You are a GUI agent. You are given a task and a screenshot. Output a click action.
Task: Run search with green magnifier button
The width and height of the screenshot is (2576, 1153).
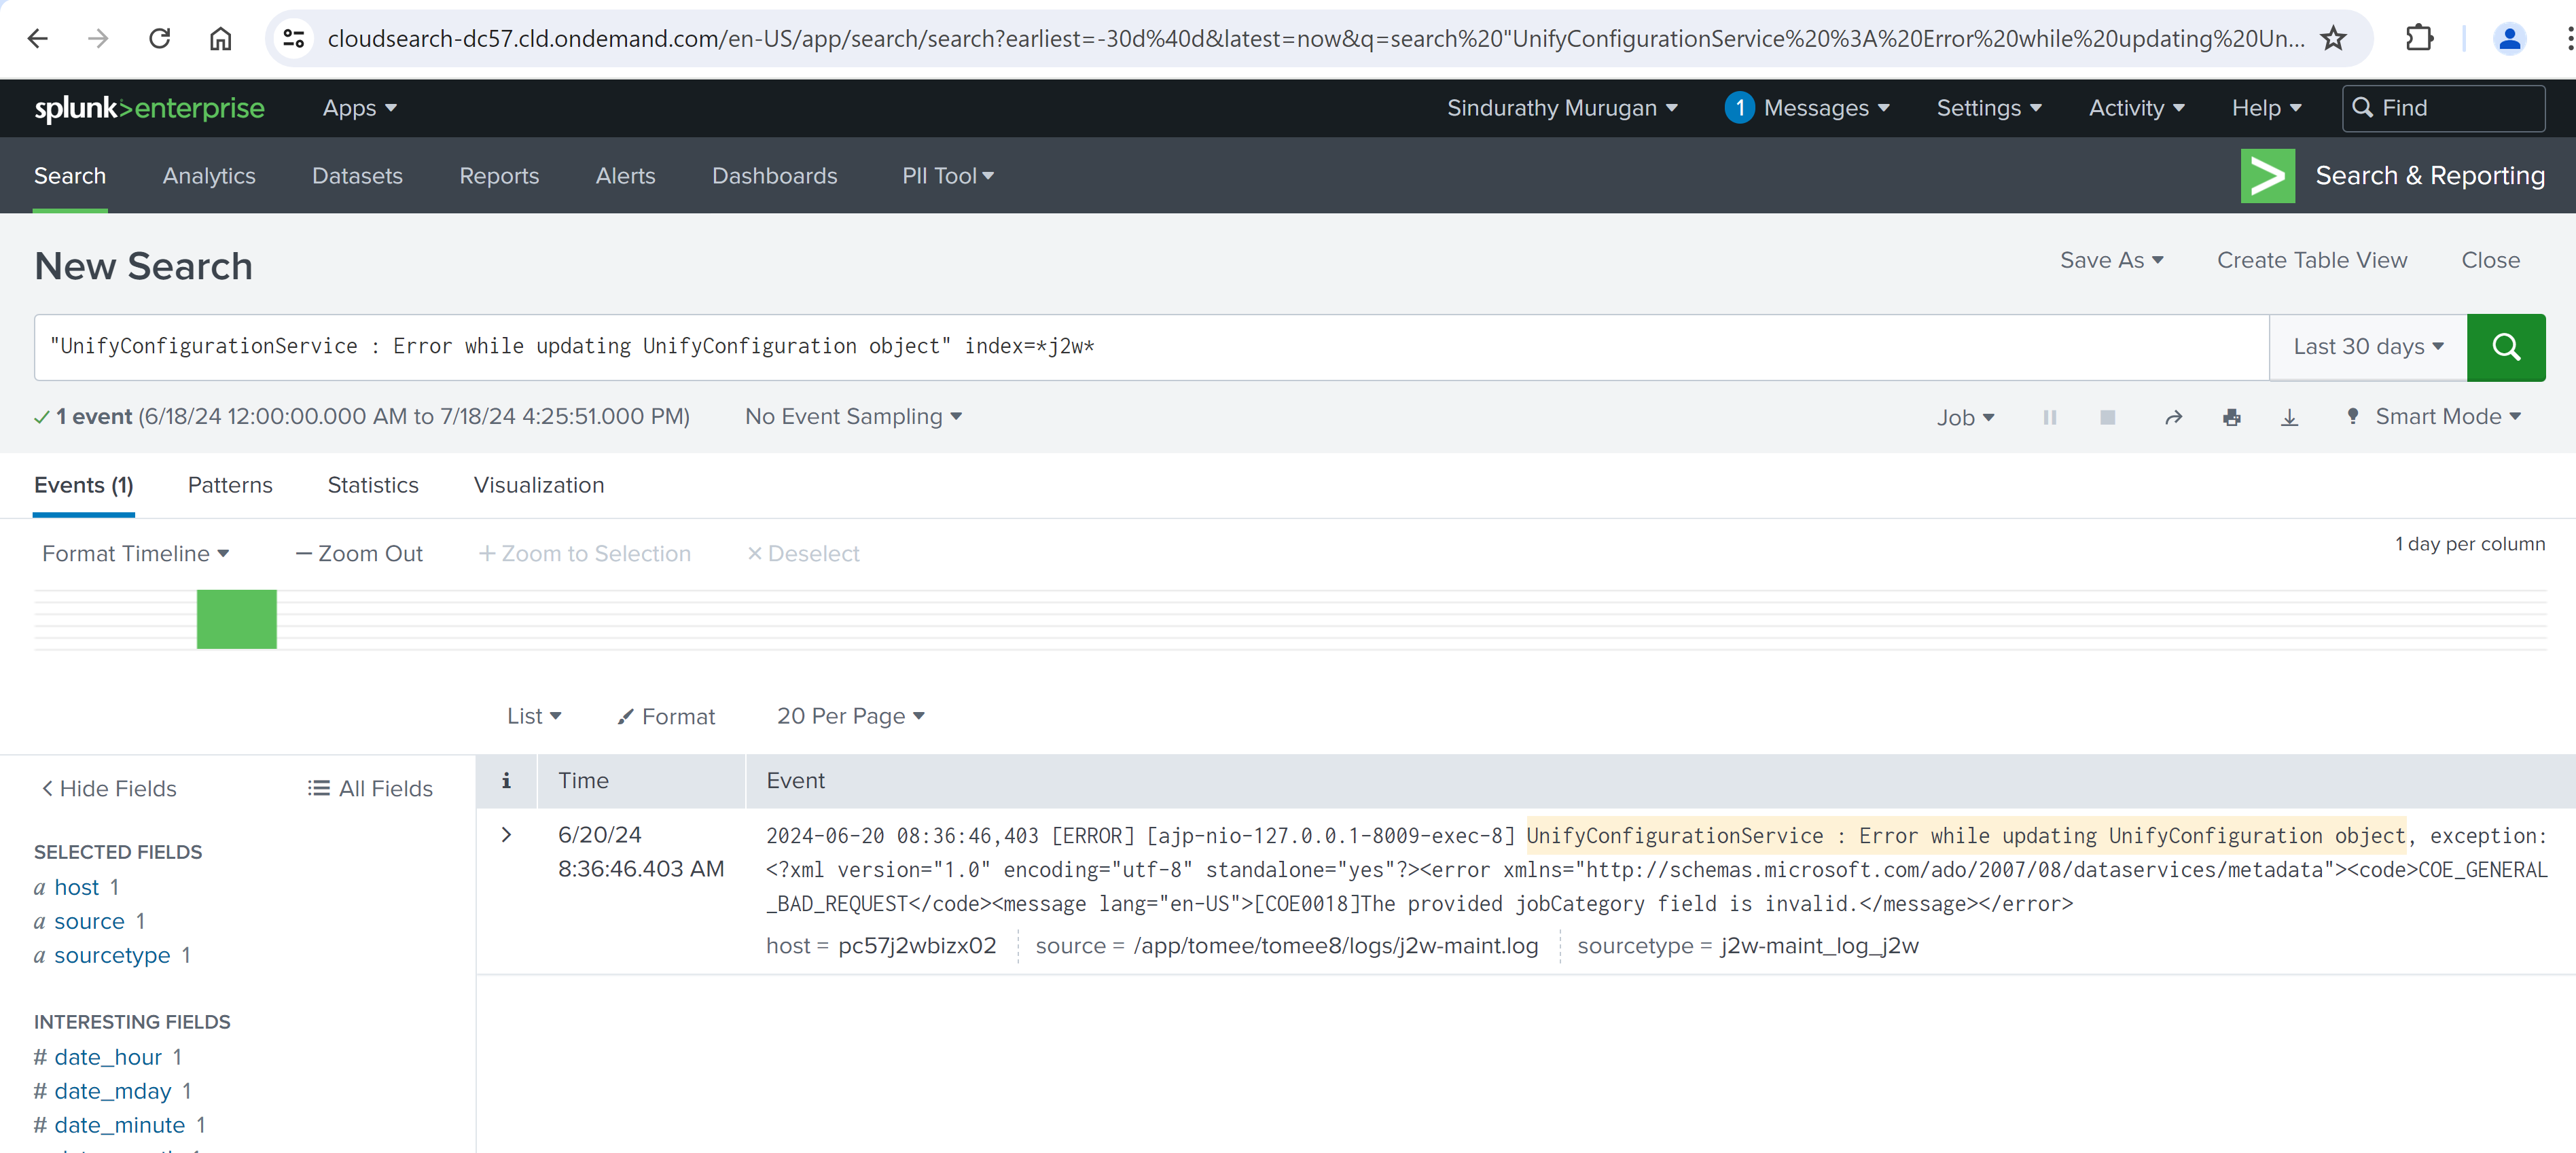pyautogui.click(x=2505, y=347)
